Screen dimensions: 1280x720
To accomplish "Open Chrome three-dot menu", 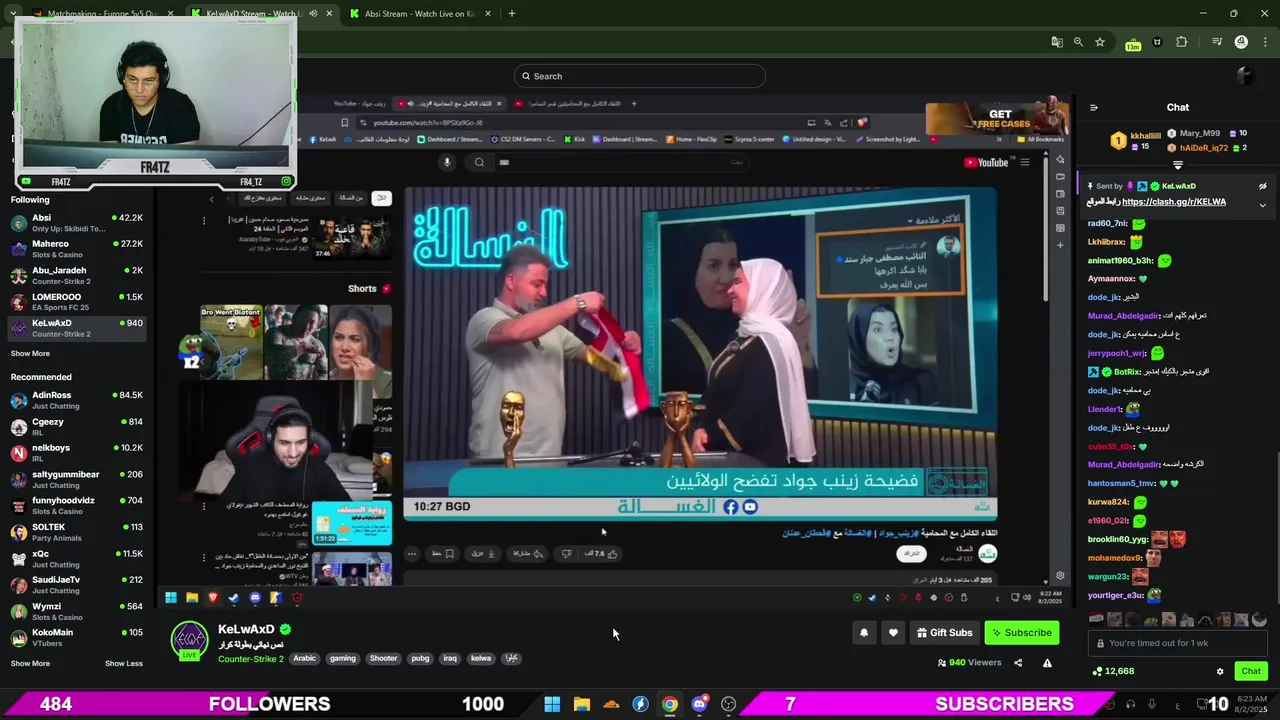I will tap(1263, 42).
